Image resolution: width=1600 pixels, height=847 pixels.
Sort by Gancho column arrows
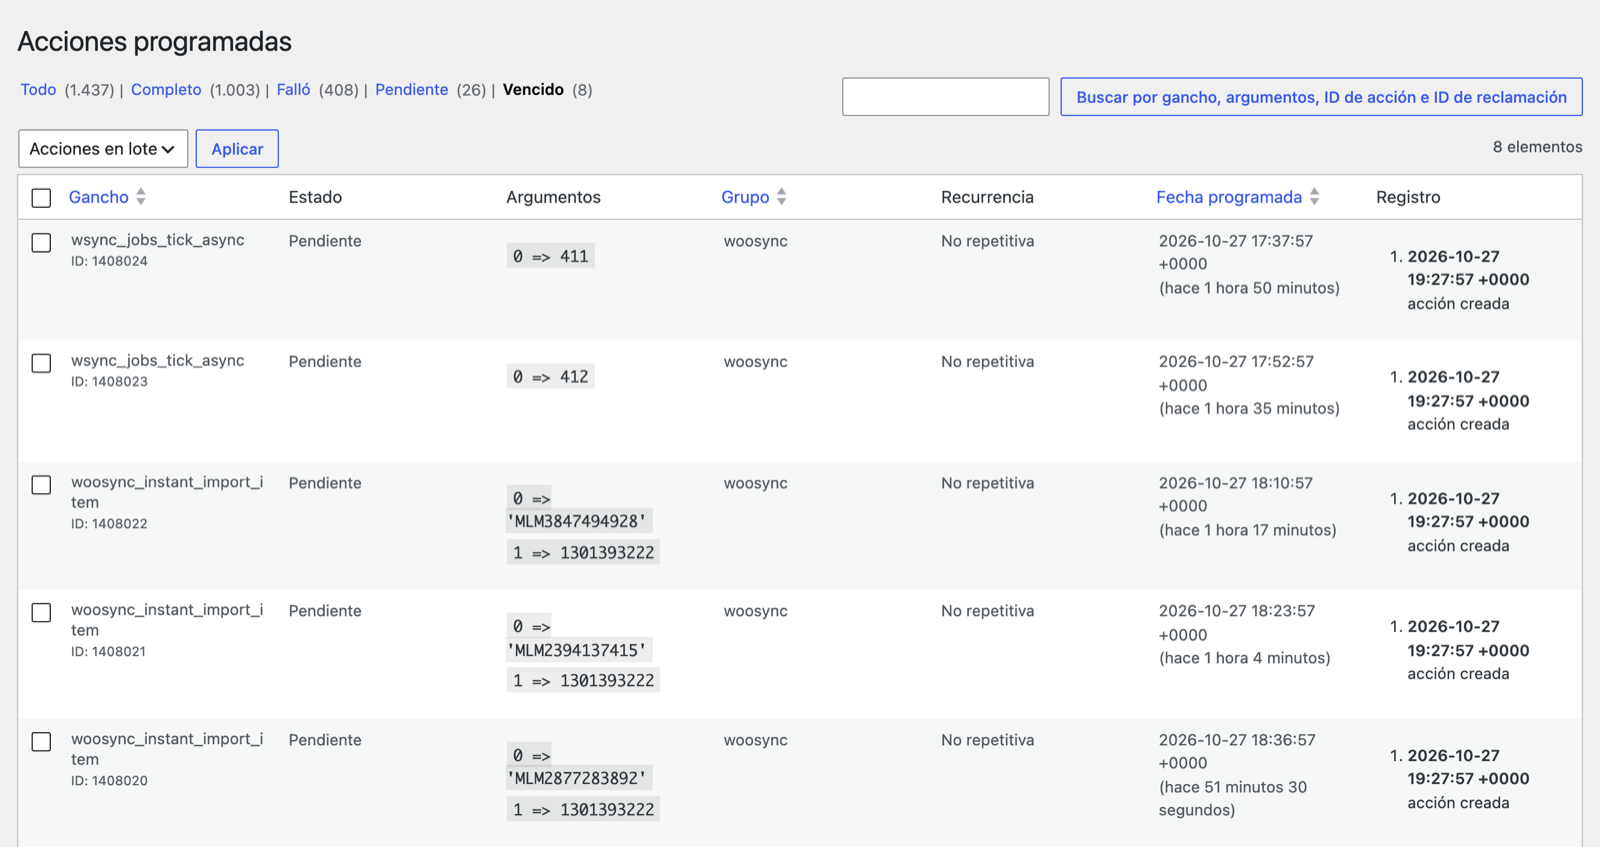[141, 197]
